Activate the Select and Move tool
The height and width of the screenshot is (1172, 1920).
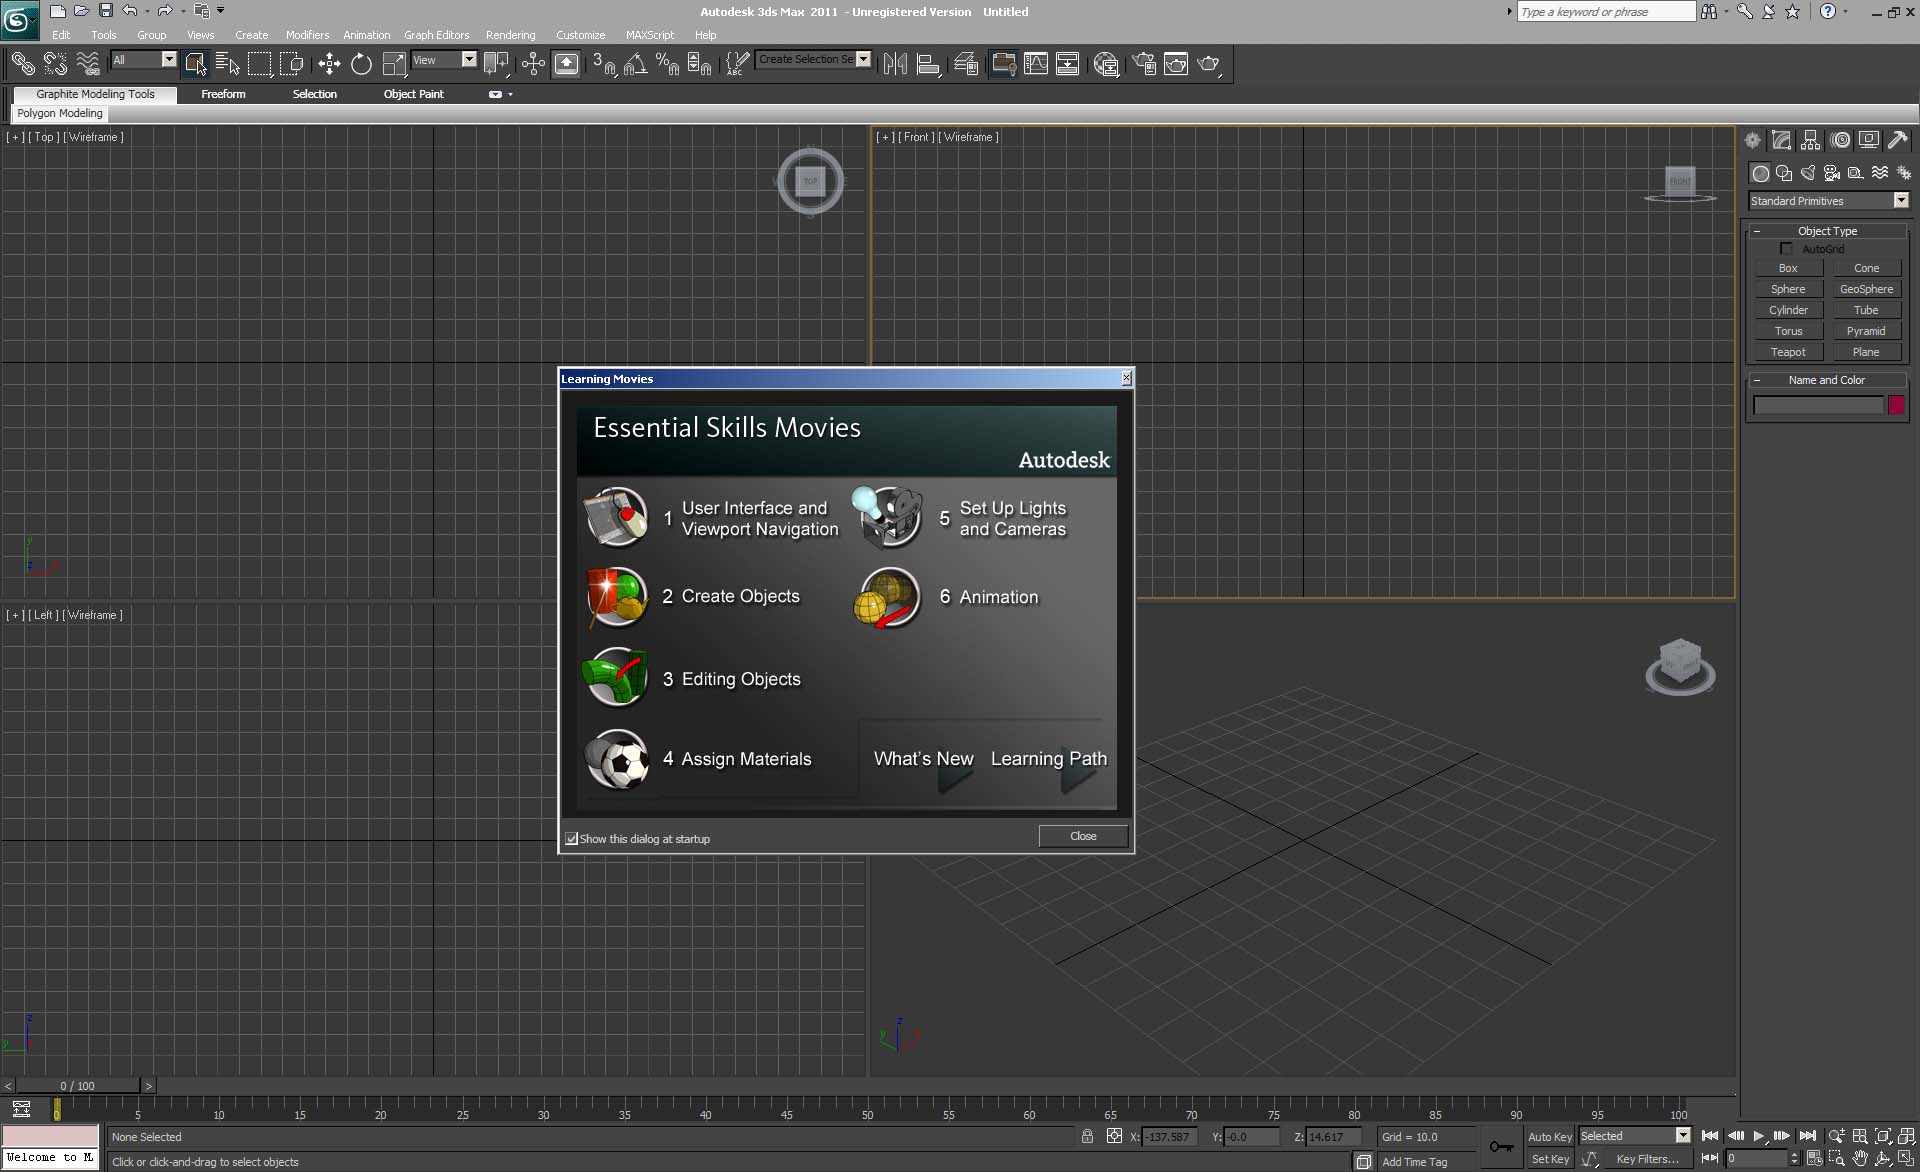(x=329, y=64)
